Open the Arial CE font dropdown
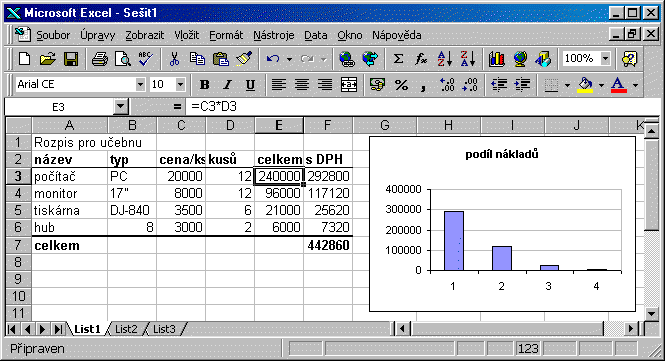665x361 pixels. (x=140, y=85)
